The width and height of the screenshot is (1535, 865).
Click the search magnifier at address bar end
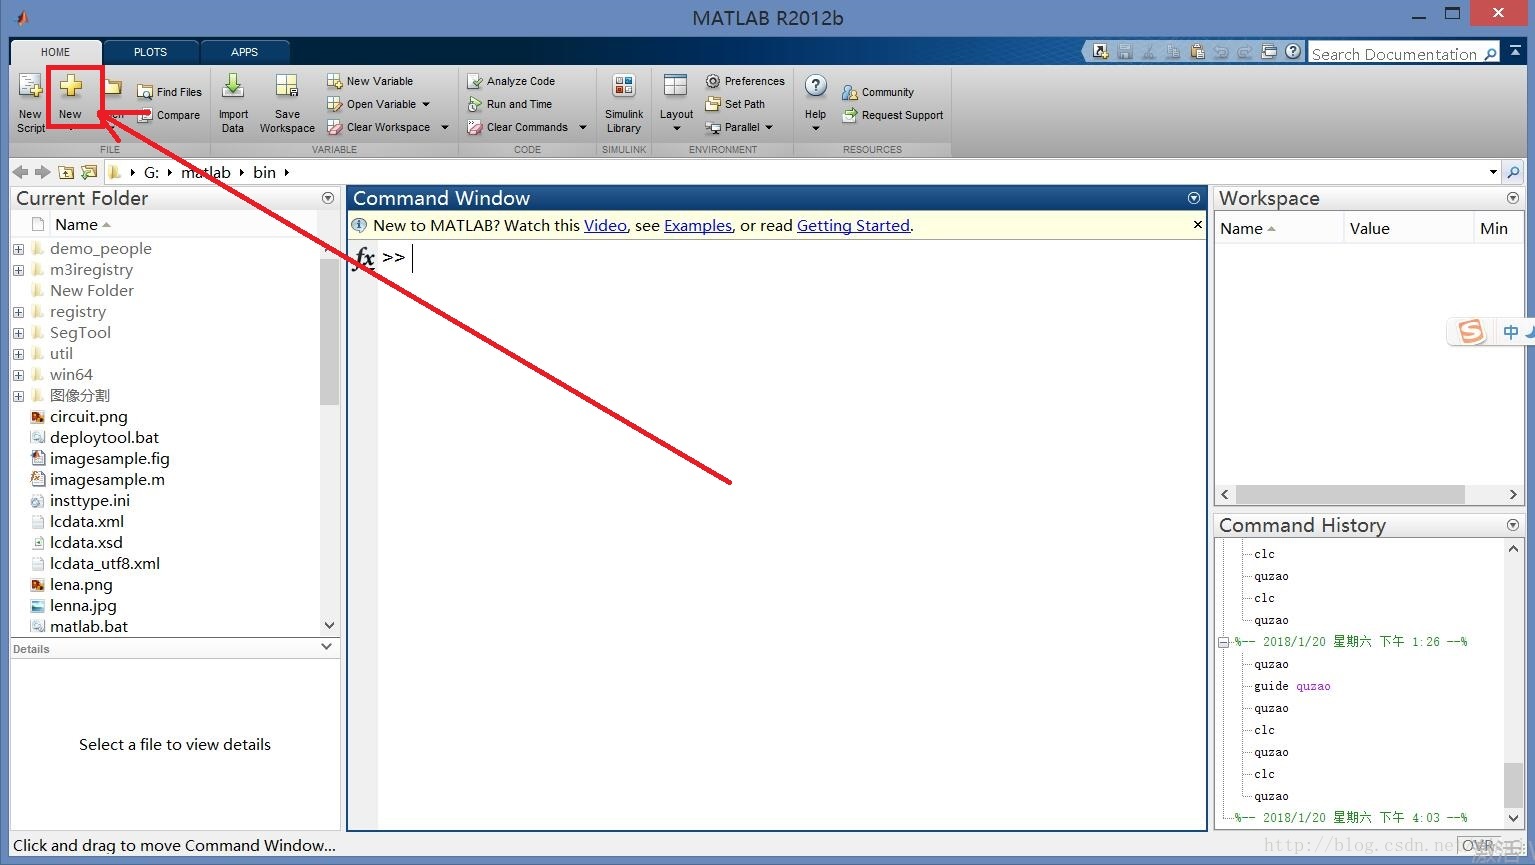coord(1513,172)
